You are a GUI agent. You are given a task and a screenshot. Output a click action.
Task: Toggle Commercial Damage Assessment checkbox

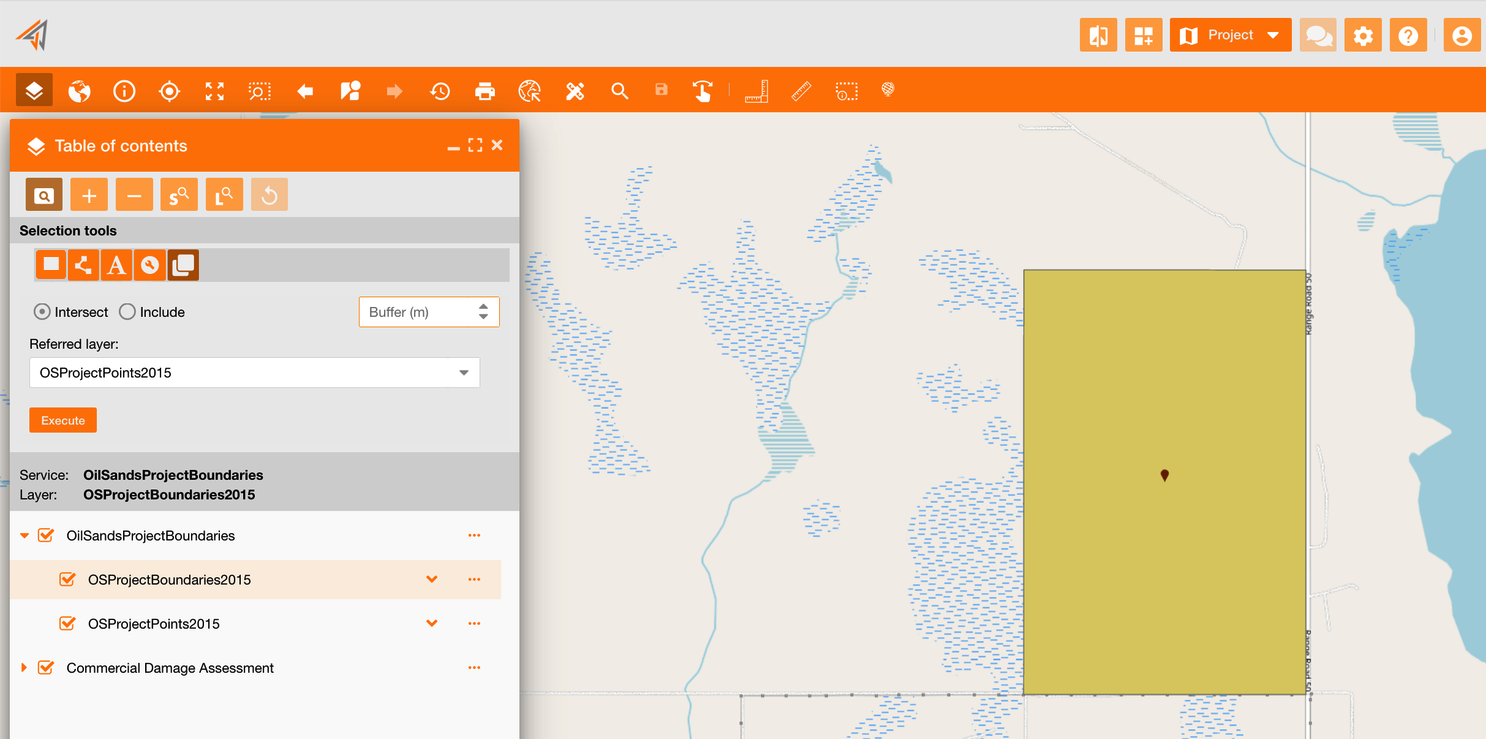46,668
